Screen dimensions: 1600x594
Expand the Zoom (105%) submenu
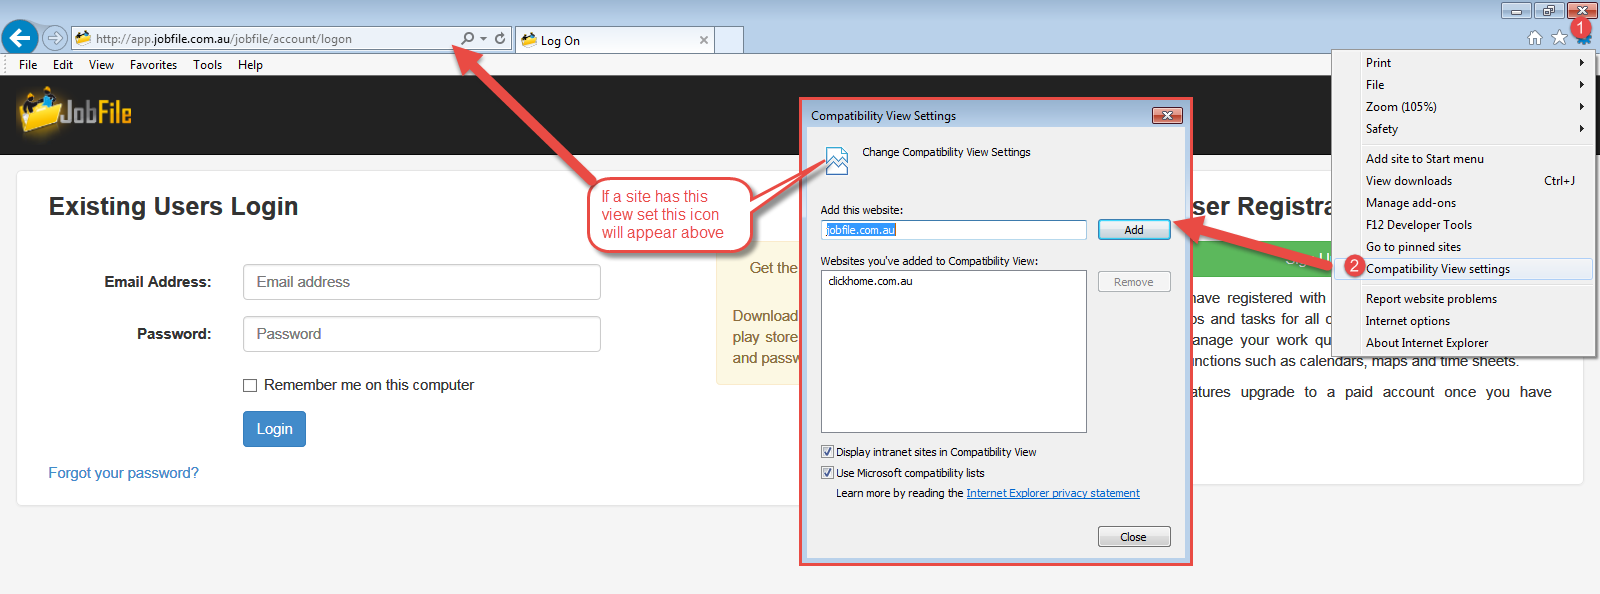click(1464, 107)
